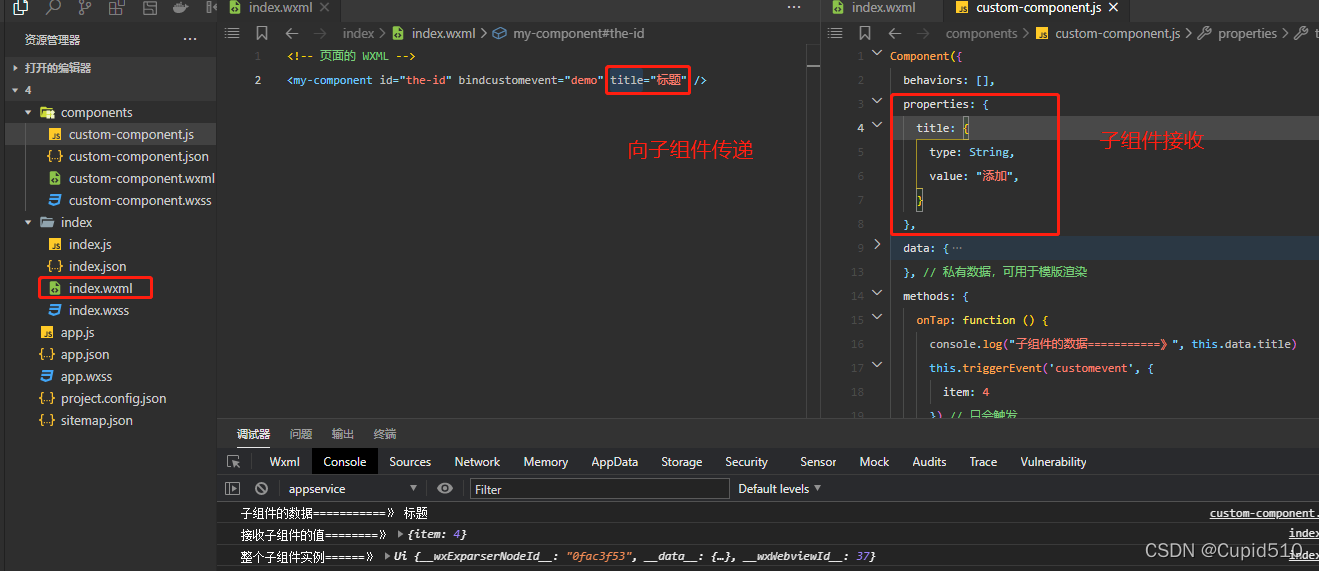The image size is (1319, 571).
Task: Go forward with left editor's forward arrow
Action: point(320,33)
